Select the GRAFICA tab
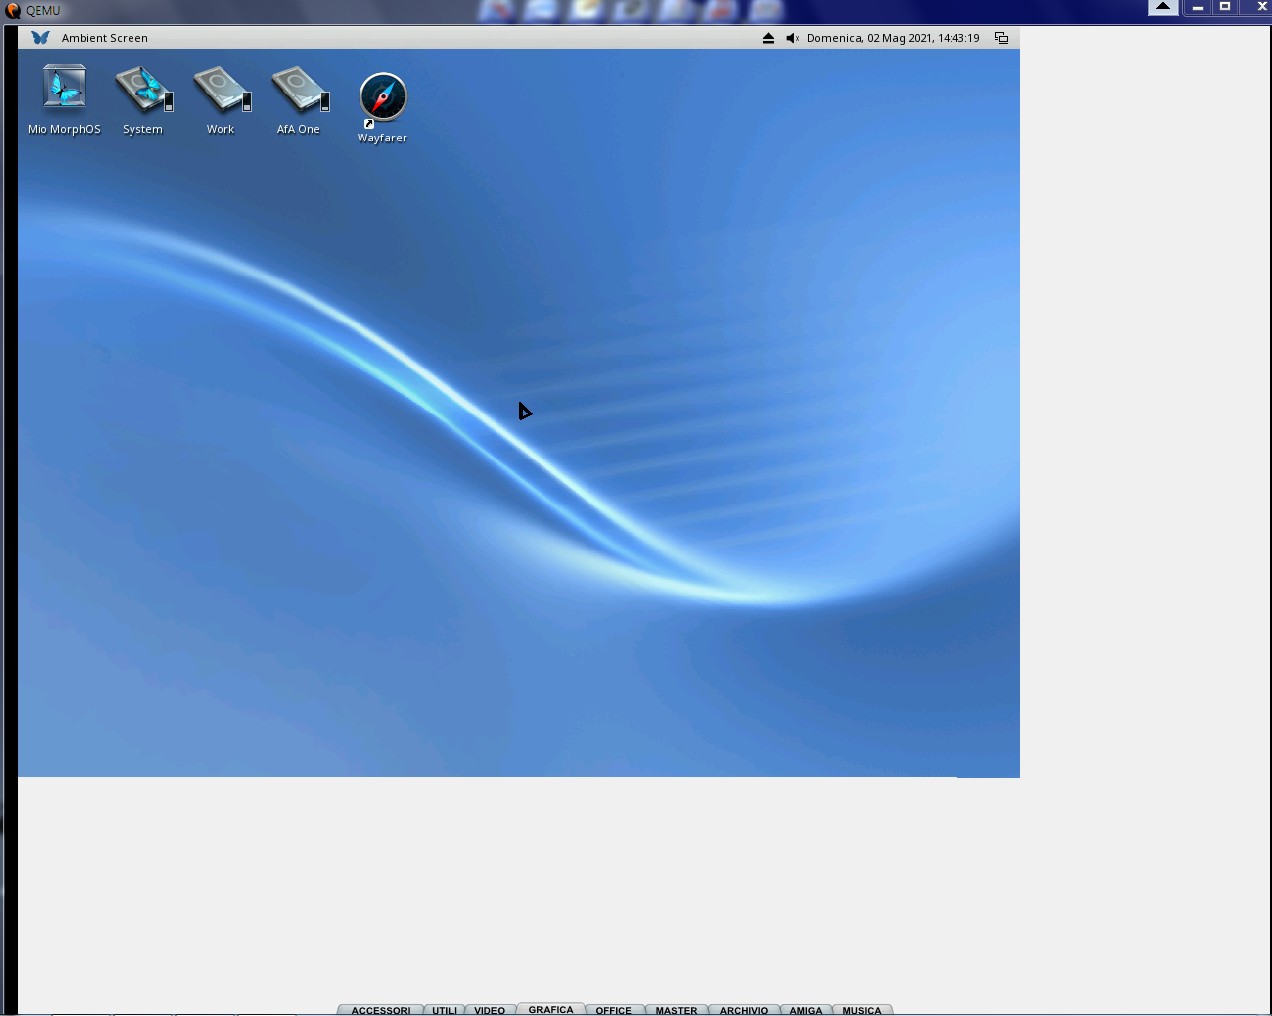 coord(551,1009)
